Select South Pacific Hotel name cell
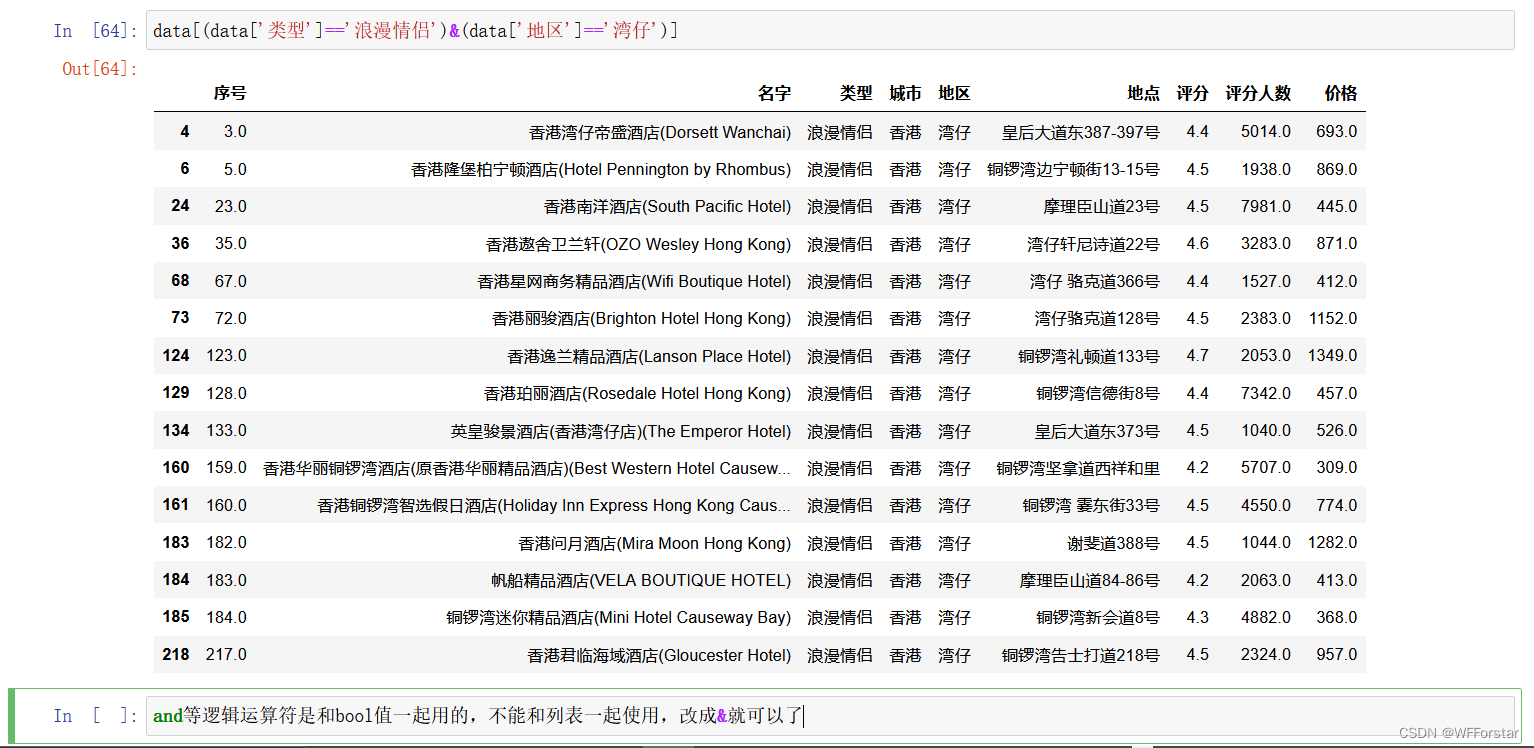The height and width of the screenshot is (748, 1534). [667, 206]
